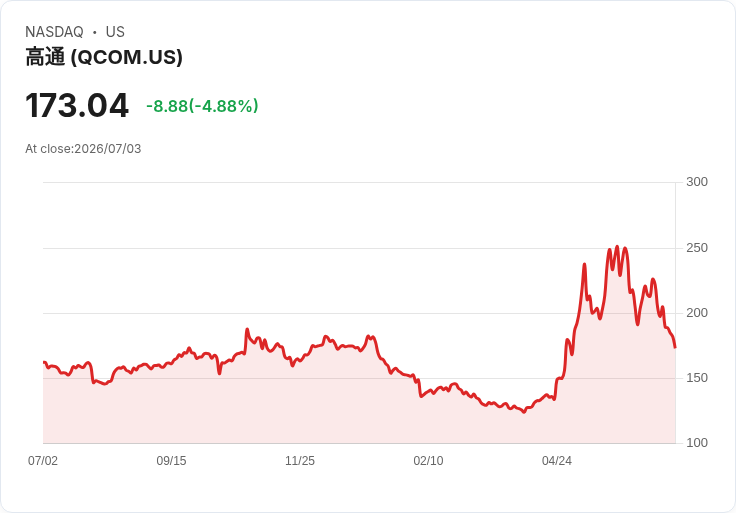Viewport: 736px width, 513px height.
Task: Click the At close:2026/07/03 timestamp
Action: click(x=83, y=149)
